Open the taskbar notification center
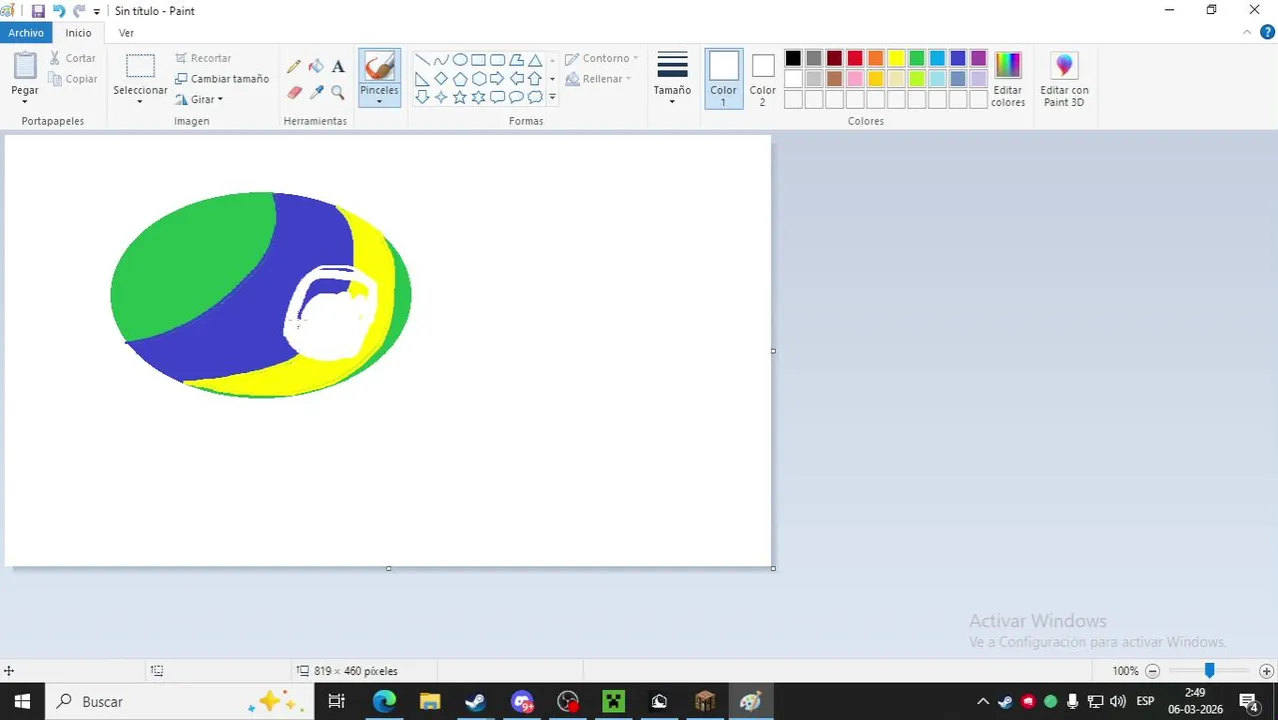The width and height of the screenshot is (1278, 720). click(1249, 702)
